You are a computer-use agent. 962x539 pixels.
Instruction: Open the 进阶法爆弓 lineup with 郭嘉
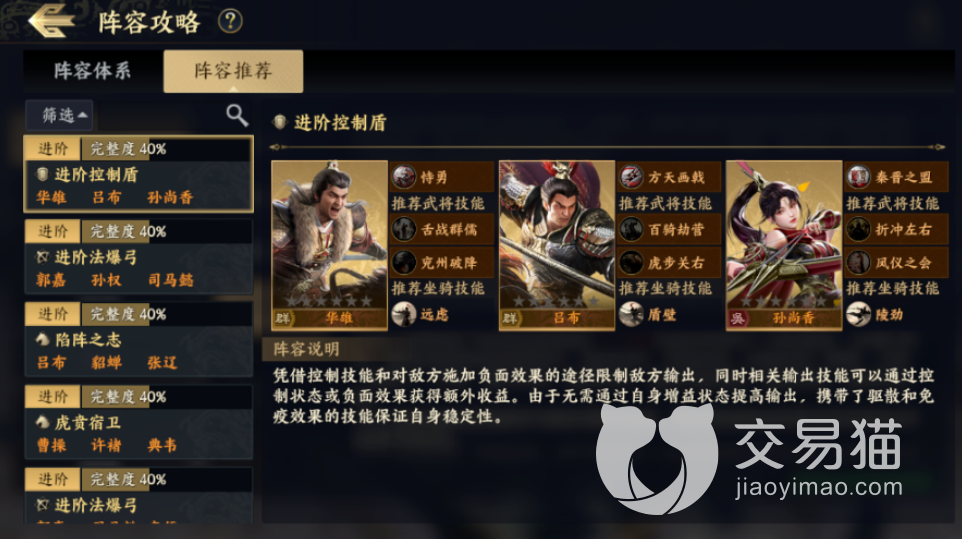click(x=139, y=256)
